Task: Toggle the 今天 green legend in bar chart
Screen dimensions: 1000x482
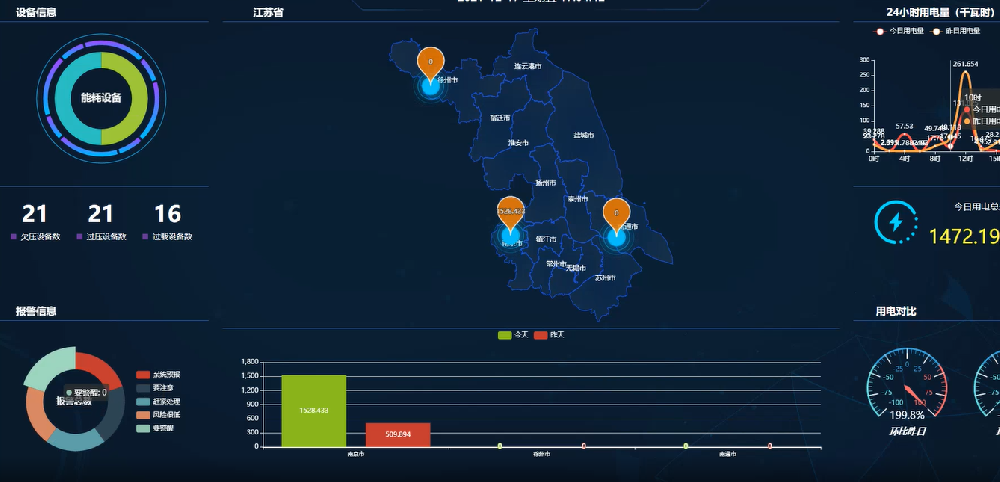Action: tap(504, 334)
